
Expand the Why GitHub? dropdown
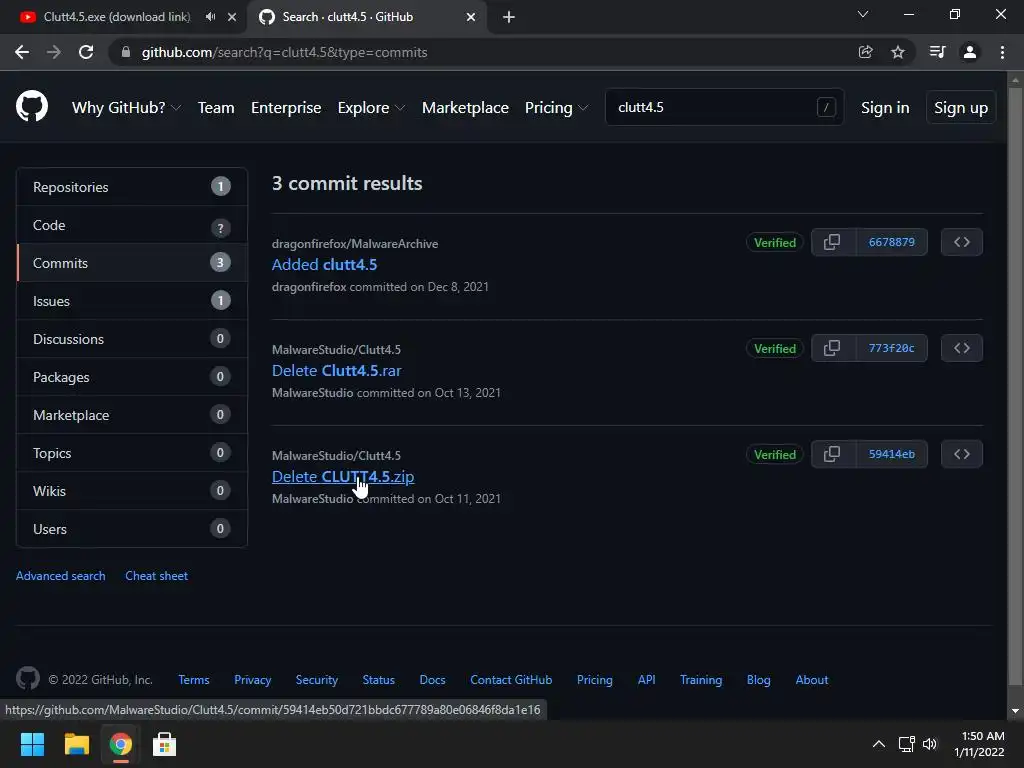point(126,108)
